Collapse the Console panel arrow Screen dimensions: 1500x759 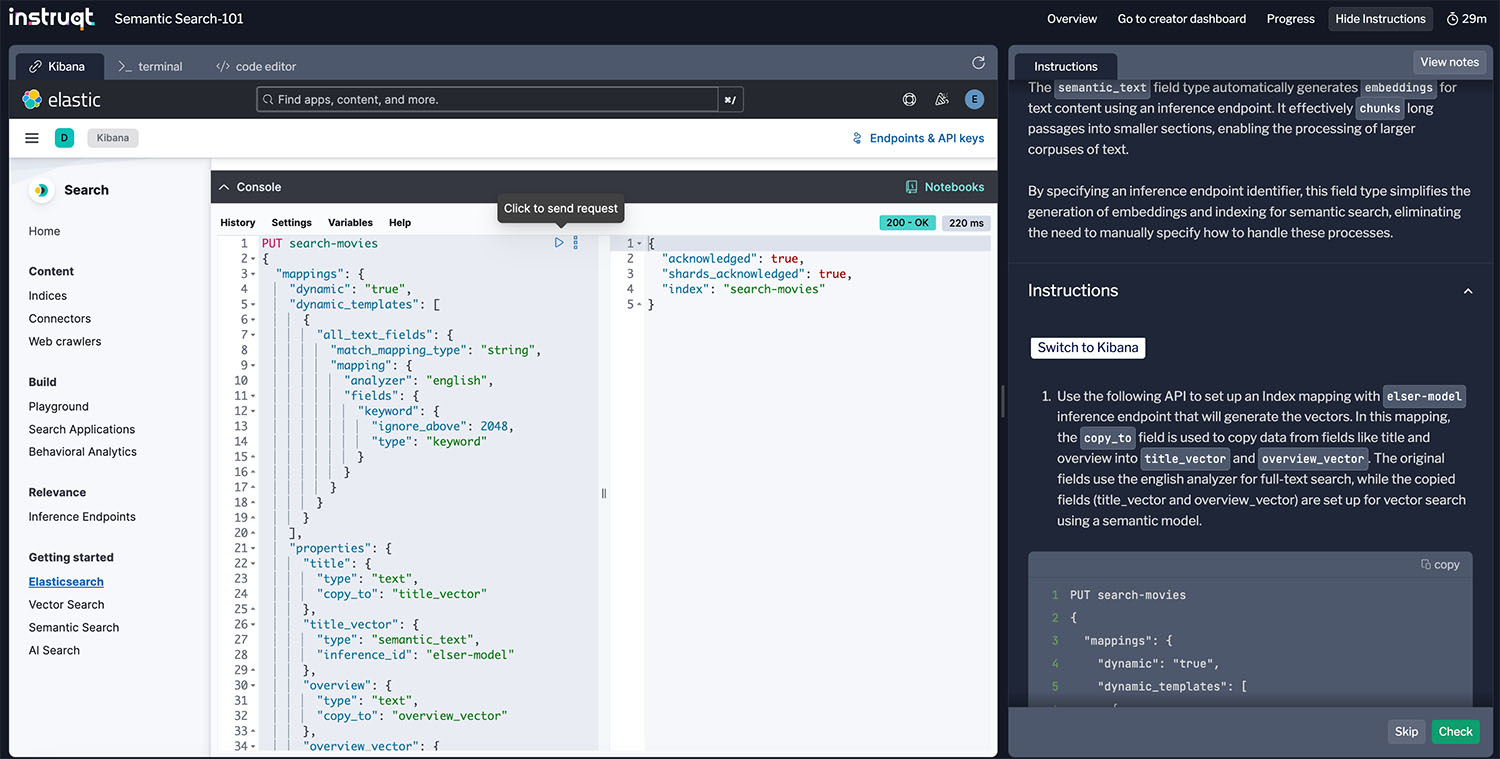click(x=223, y=187)
